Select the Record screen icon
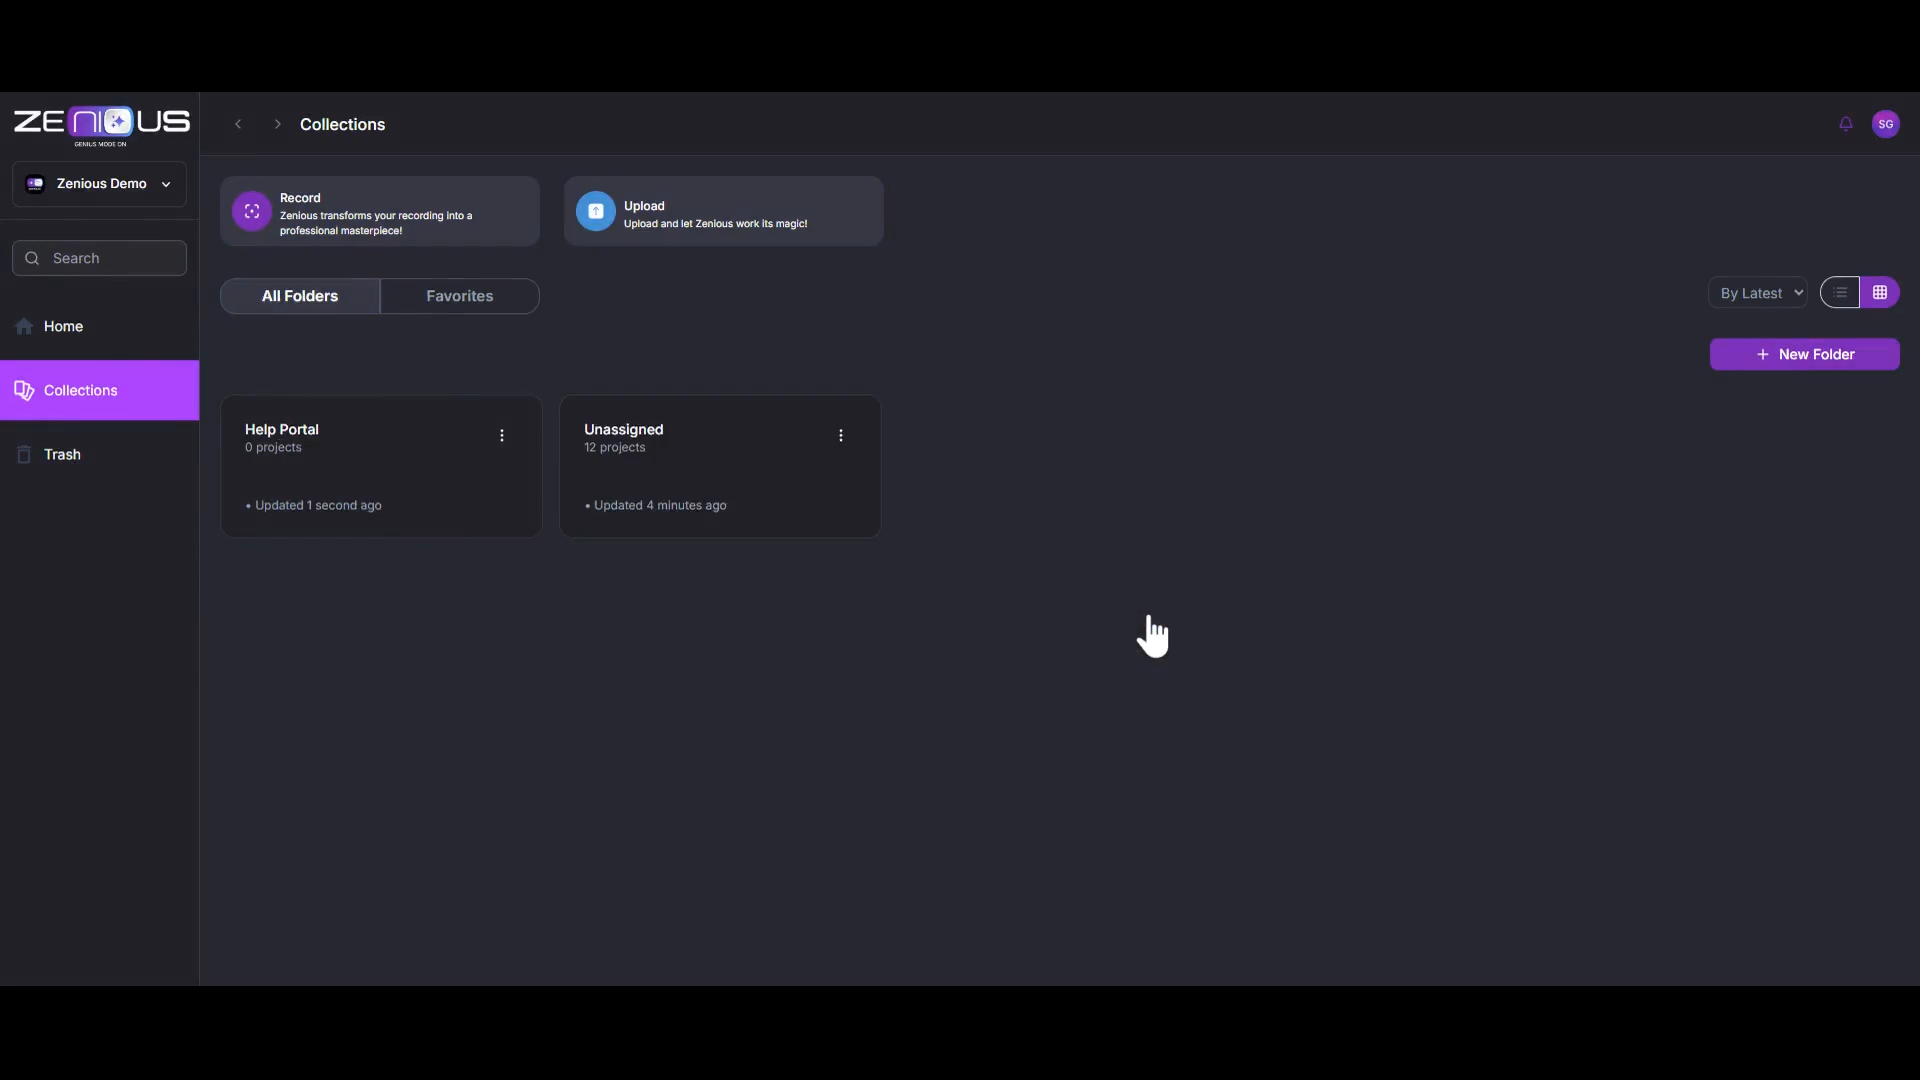The image size is (1920, 1080). coord(251,211)
